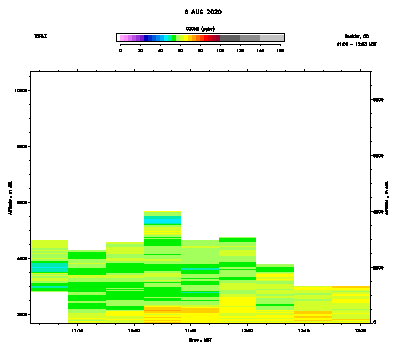
Task: Select the dark gray color bar block
Action: pyautogui.click(x=230, y=38)
